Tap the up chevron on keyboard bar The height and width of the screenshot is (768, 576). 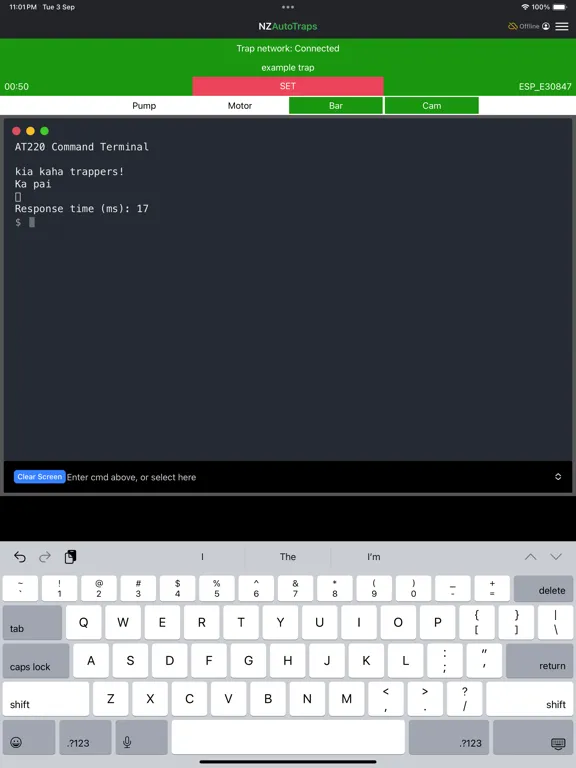coord(530,557)
